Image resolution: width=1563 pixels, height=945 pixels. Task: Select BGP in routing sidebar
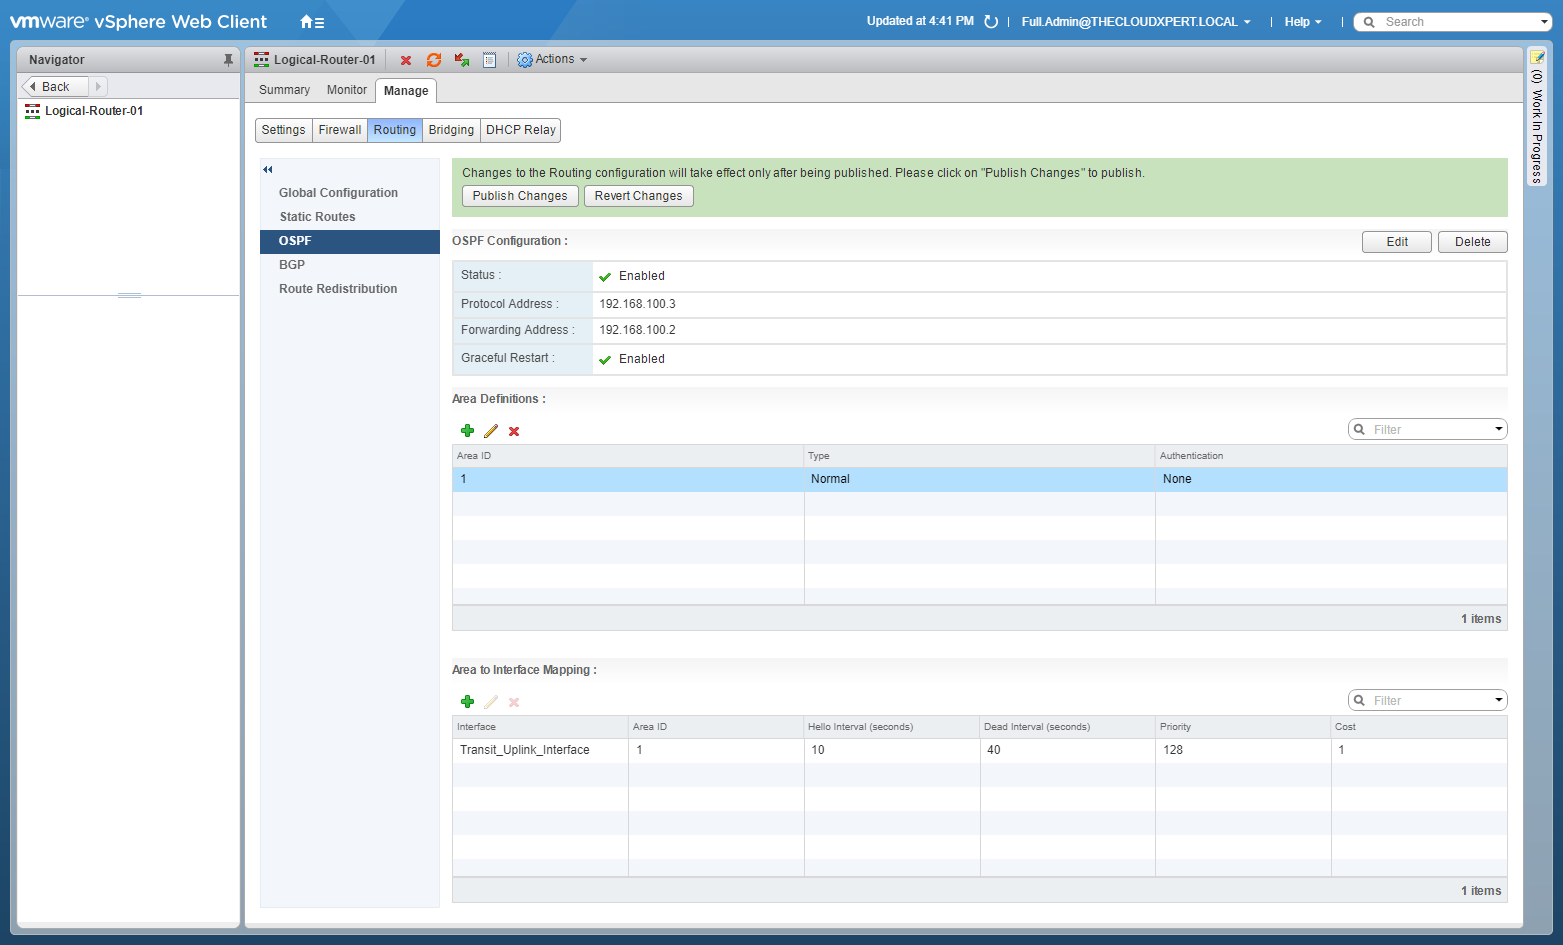pyautogui.click(x=292, y=265)
